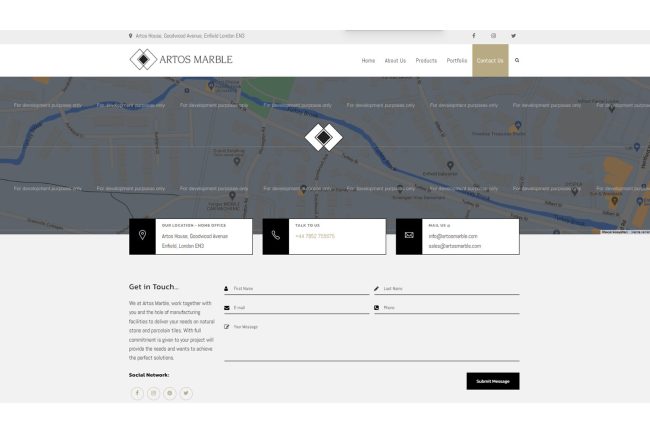The image size is (650, 433).
Task: Click the Twitter icon in top bar
Action: (513, 36)
